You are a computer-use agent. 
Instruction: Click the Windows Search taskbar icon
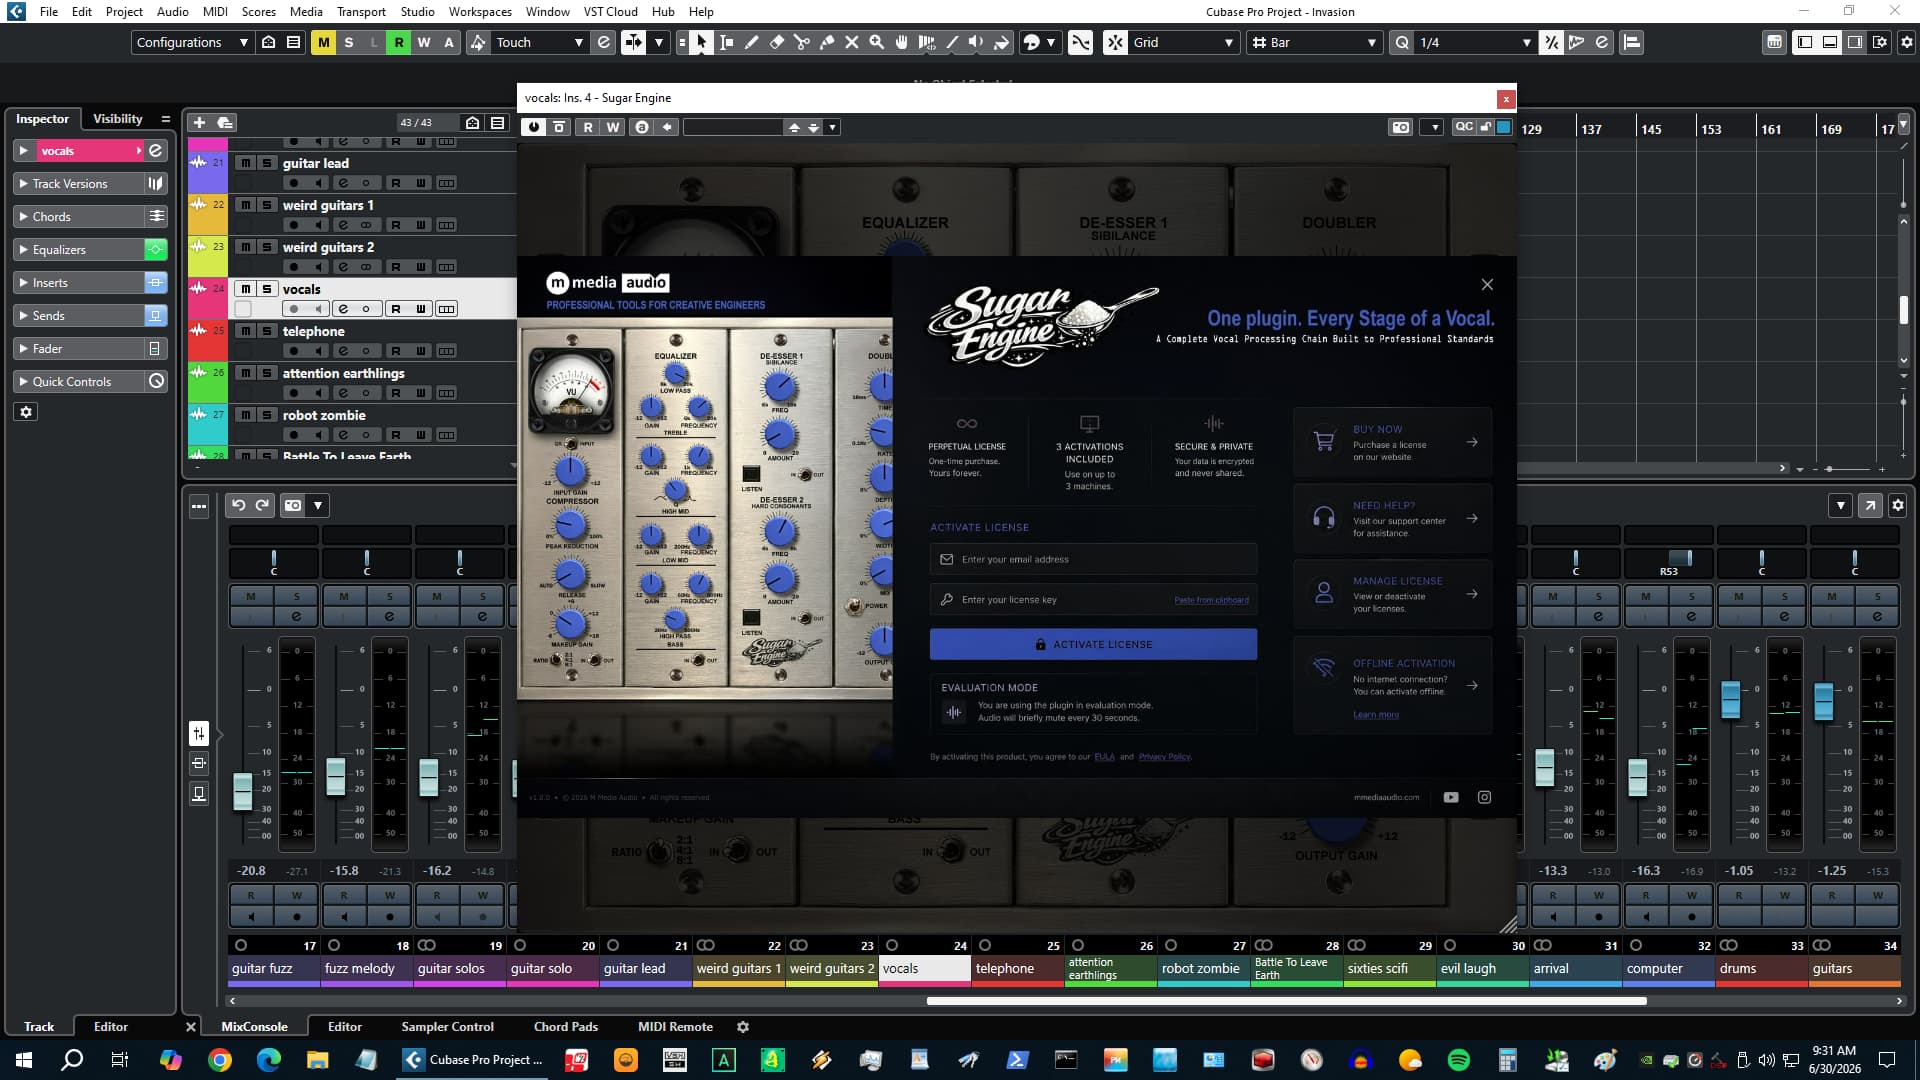[x=72, y=1060]
